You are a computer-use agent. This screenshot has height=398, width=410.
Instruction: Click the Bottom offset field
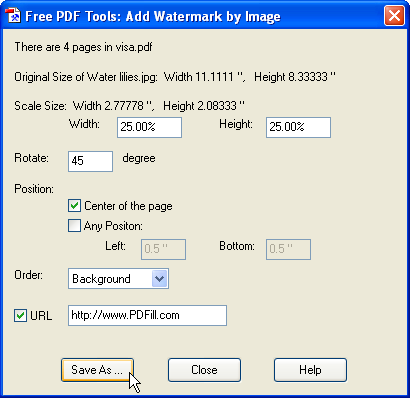point(288,249)
